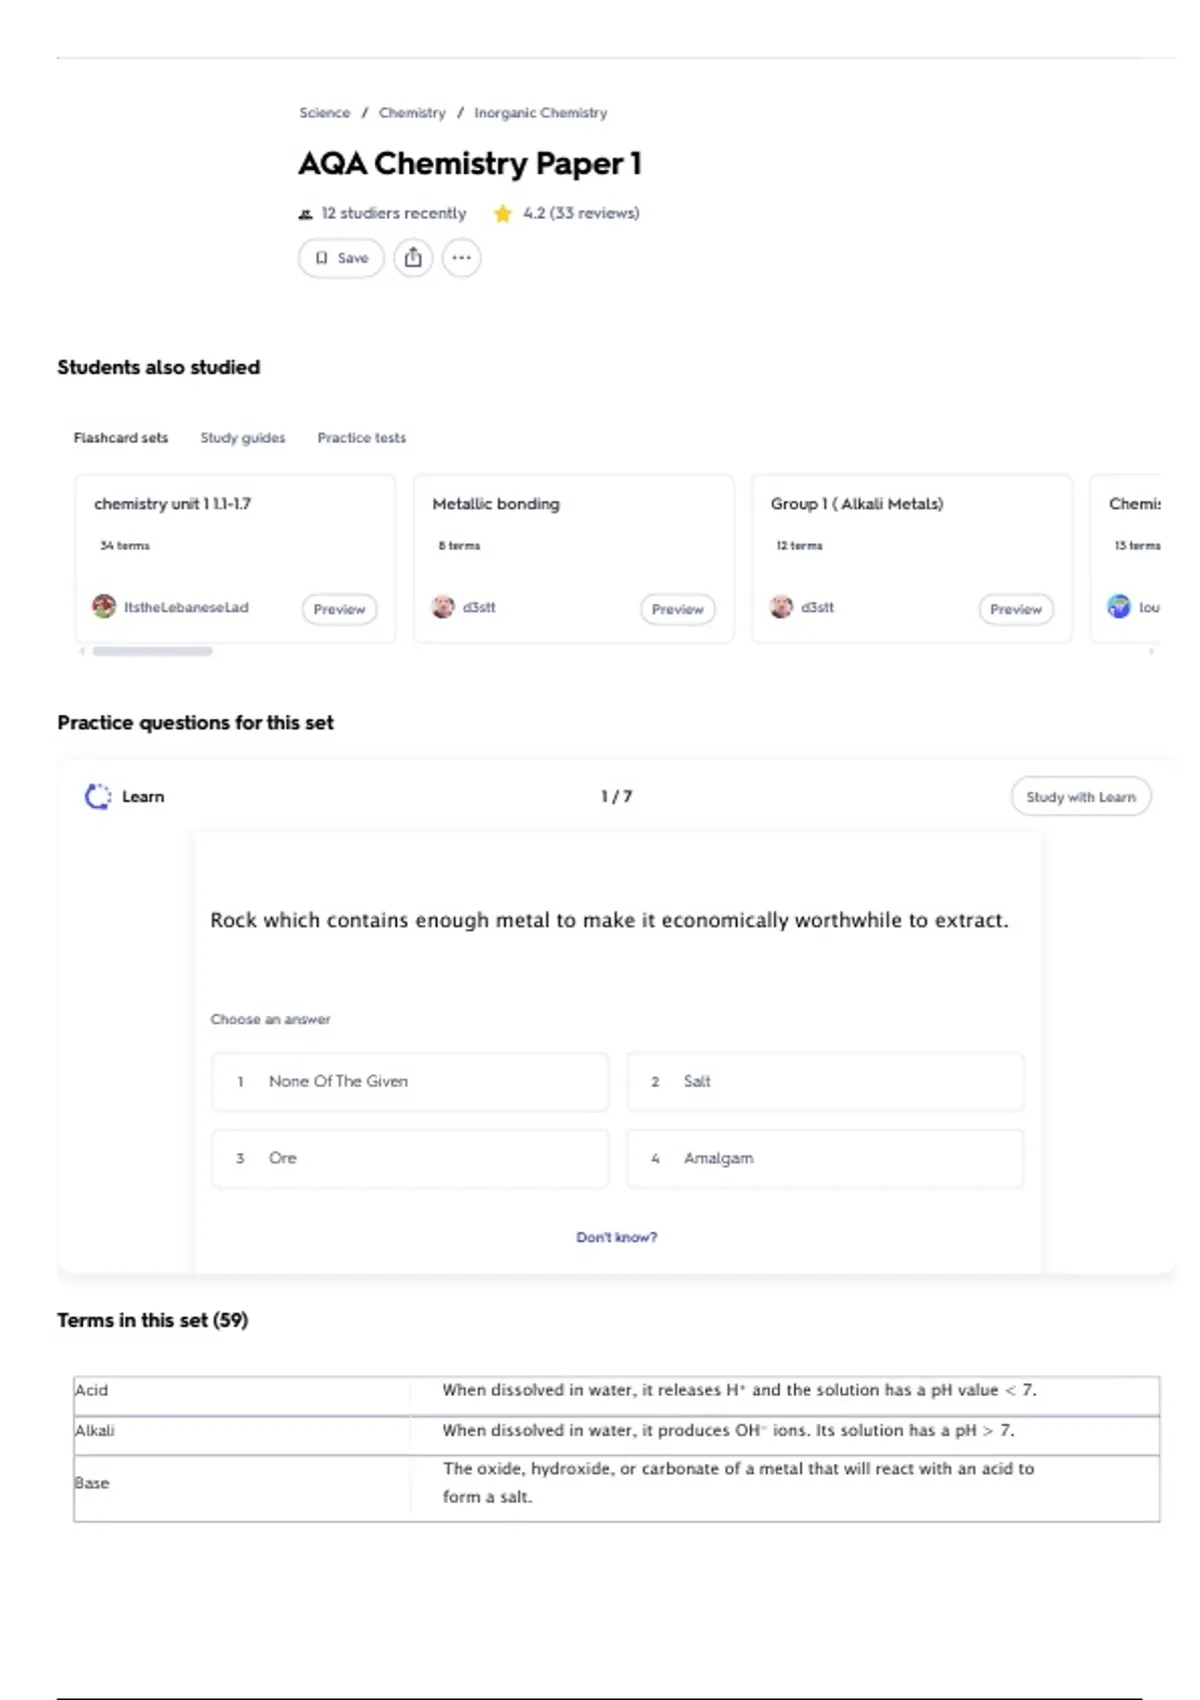Image resolution: width=1200 pixels, height=1700 pixels.
Task: Select answer None Of The Given
Action: [410, 1081]
